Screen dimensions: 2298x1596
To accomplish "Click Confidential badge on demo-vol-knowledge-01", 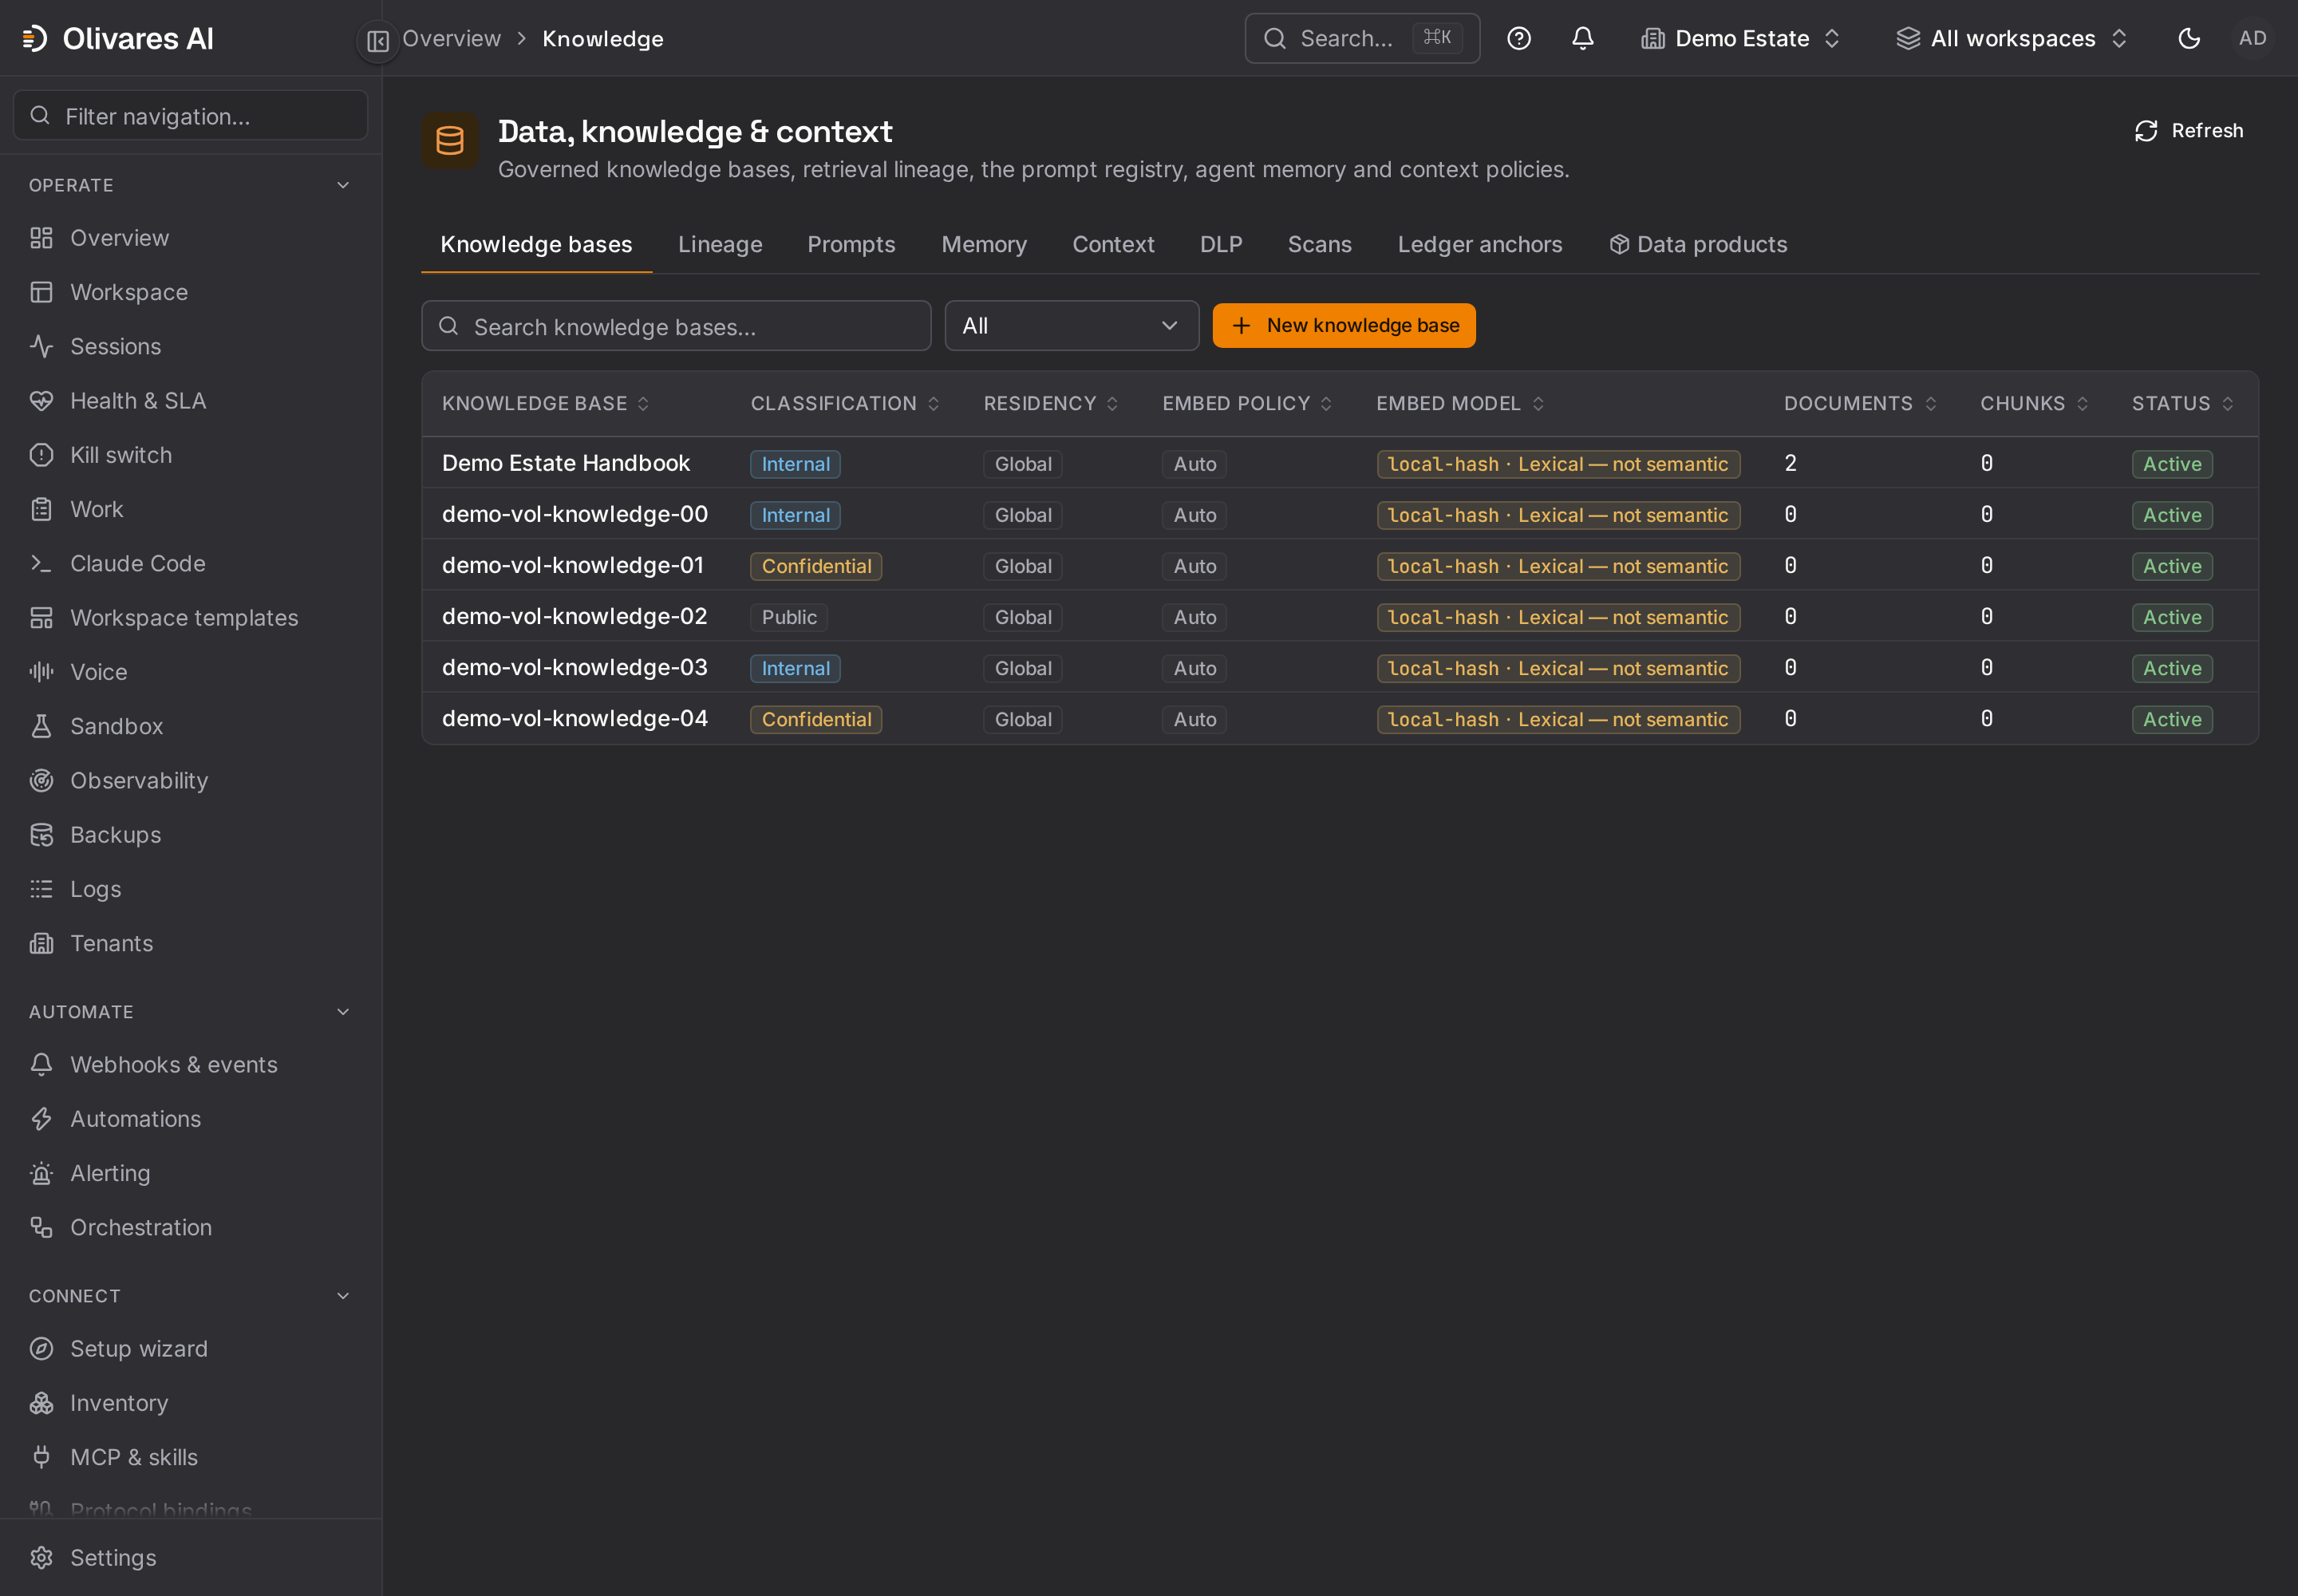I will [816, 566].
